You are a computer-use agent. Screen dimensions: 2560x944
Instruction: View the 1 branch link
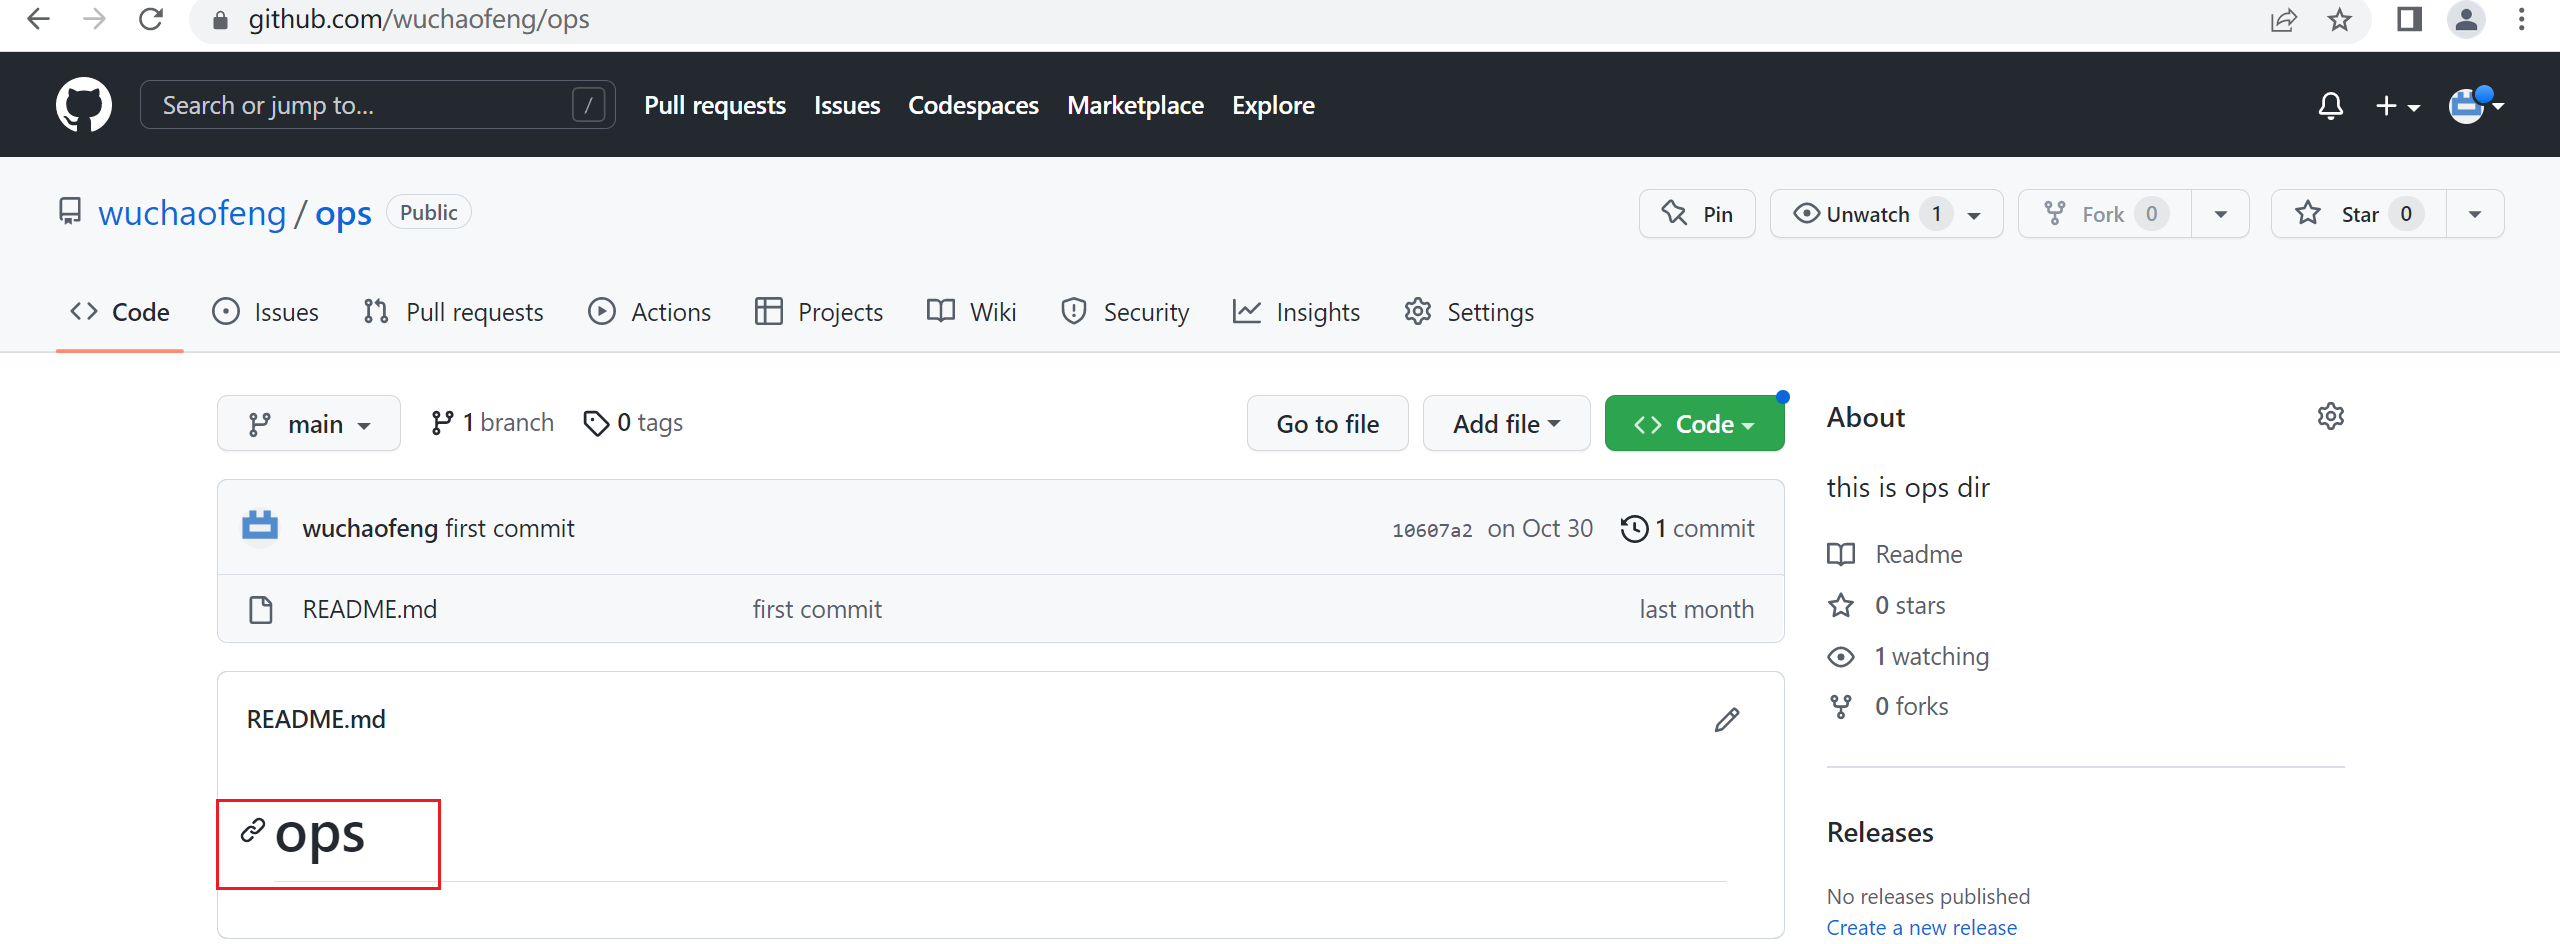coord(492,423)
